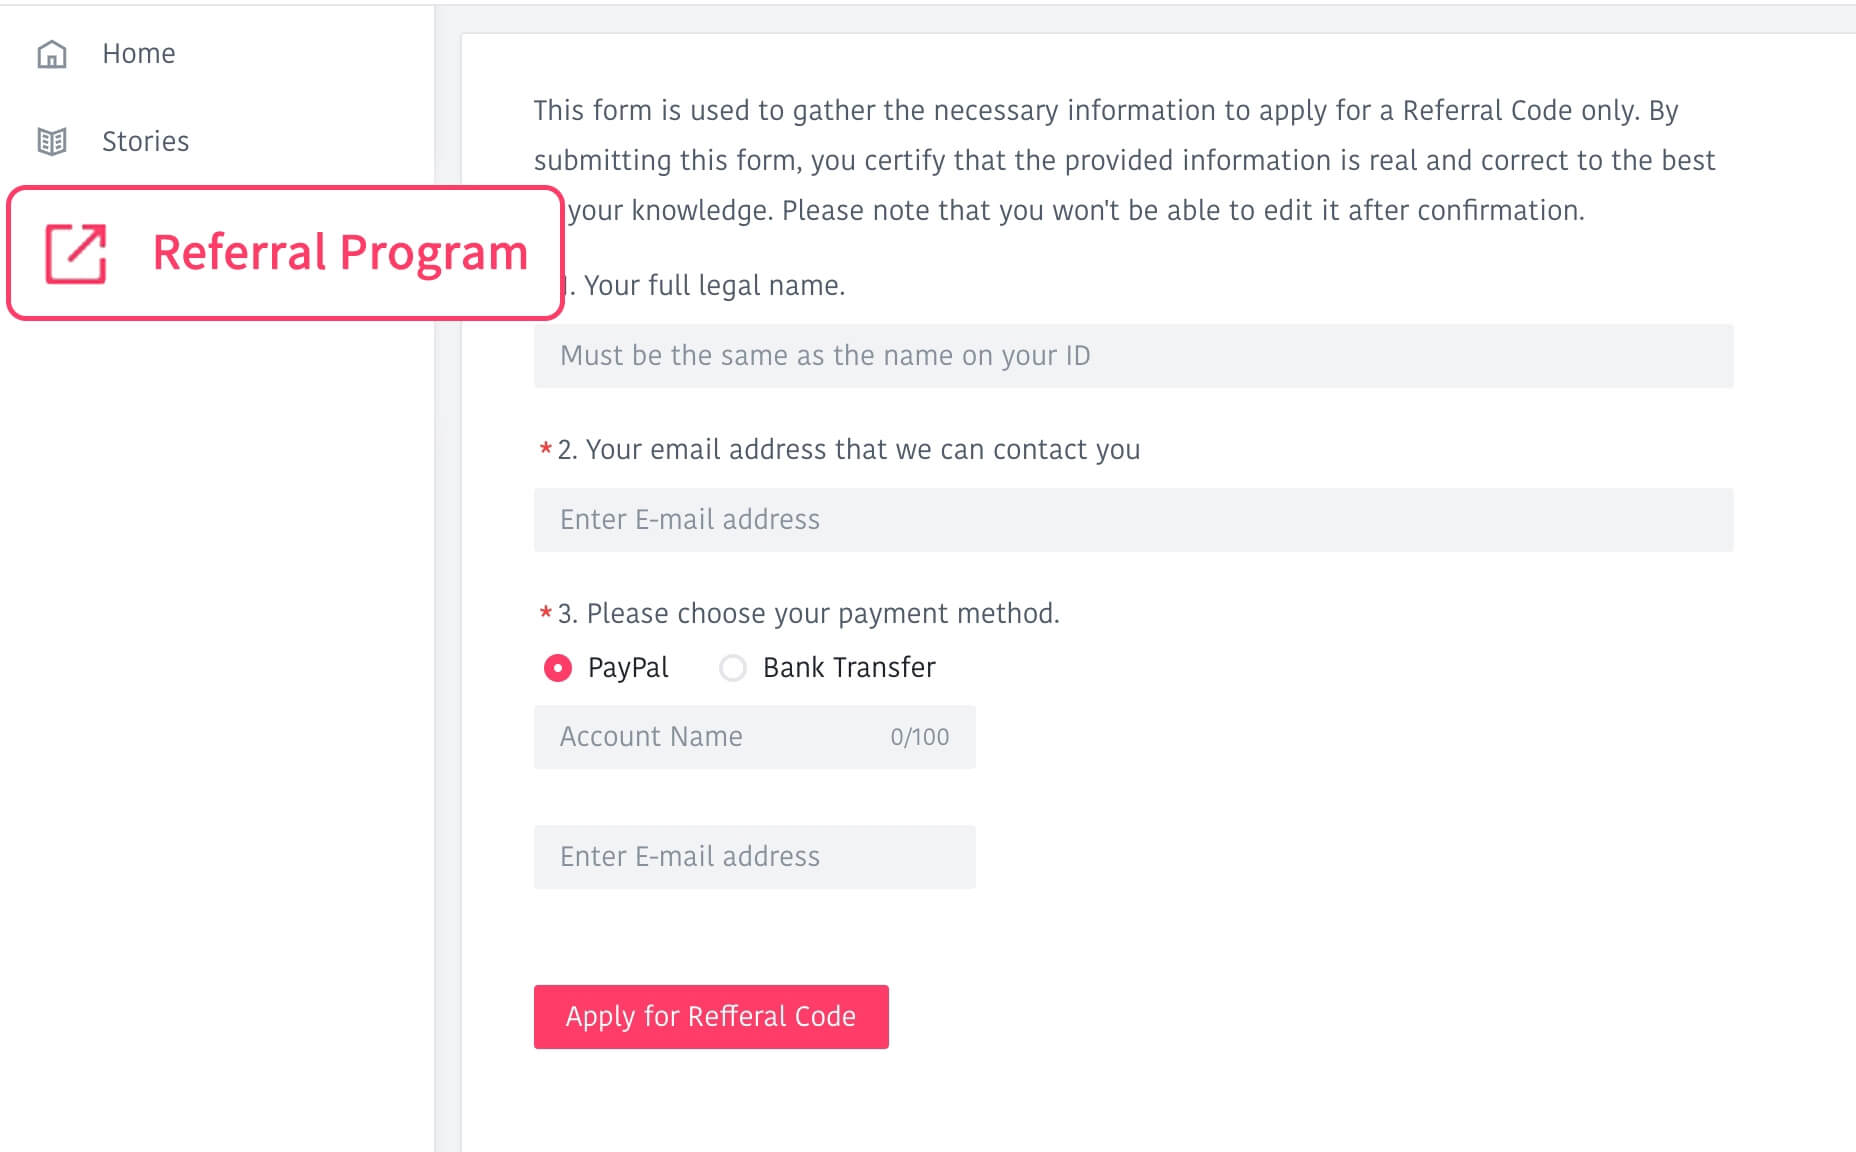Screen dimensions: 1856x1152
Task: Open the Stories page
Action: (x=145, y=141)
